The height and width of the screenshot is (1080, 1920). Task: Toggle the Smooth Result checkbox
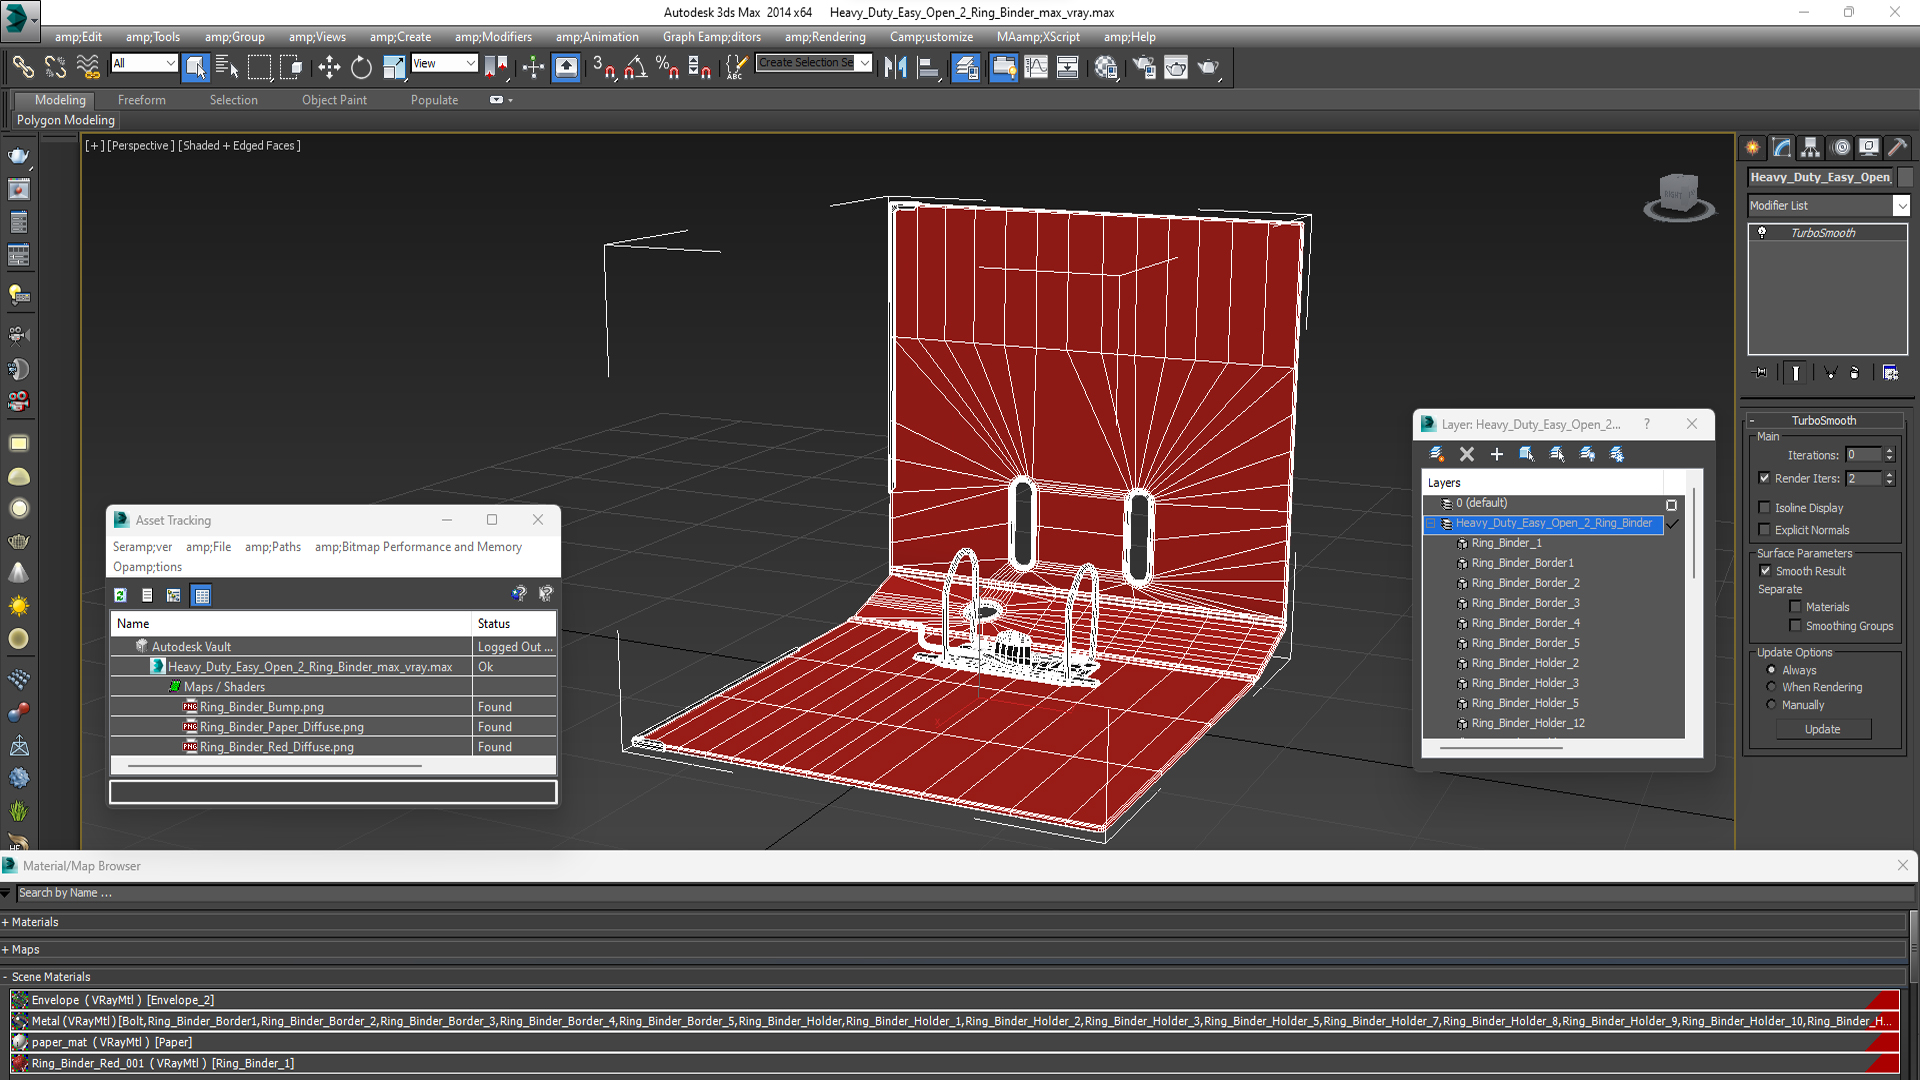(1765, 571)
